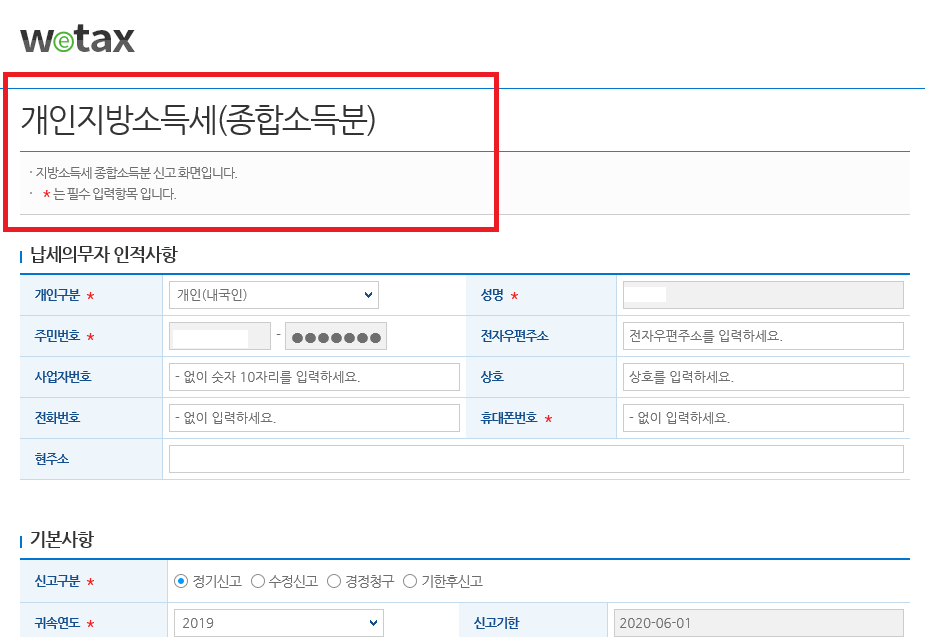The width and height of the screenshot is (925, 637).
Task: Click the 성명 input field
Action: [763, 295]
